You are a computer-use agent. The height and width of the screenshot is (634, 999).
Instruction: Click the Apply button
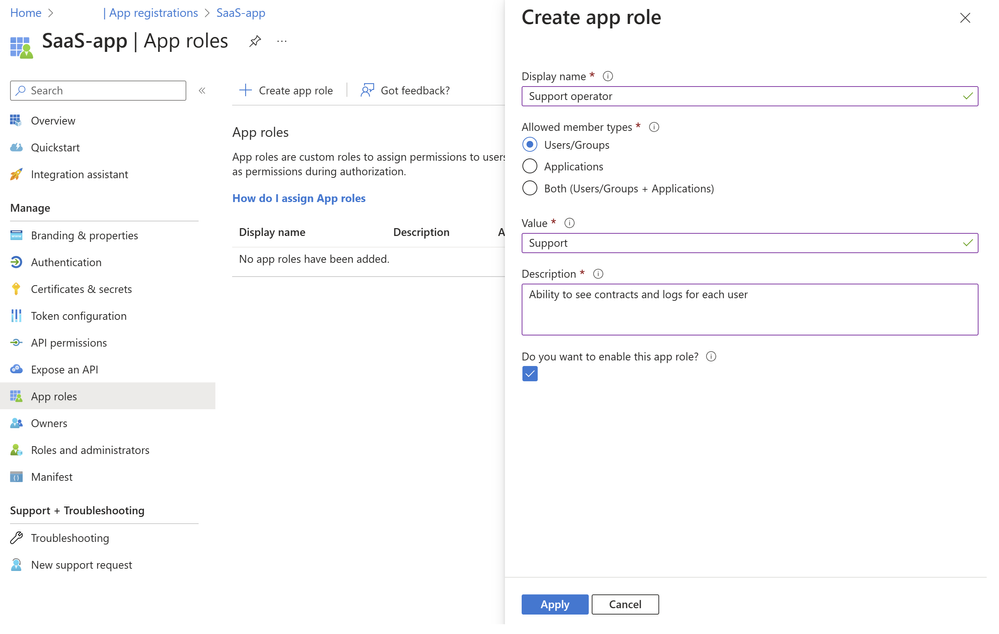[x=554, y=604]
